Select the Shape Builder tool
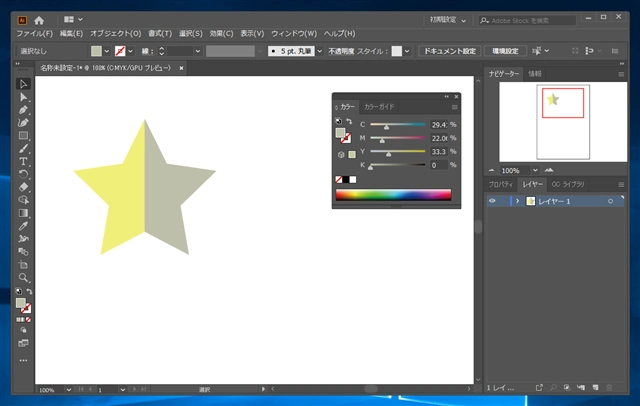Screen dimensions: 640x406 (23, 200)
